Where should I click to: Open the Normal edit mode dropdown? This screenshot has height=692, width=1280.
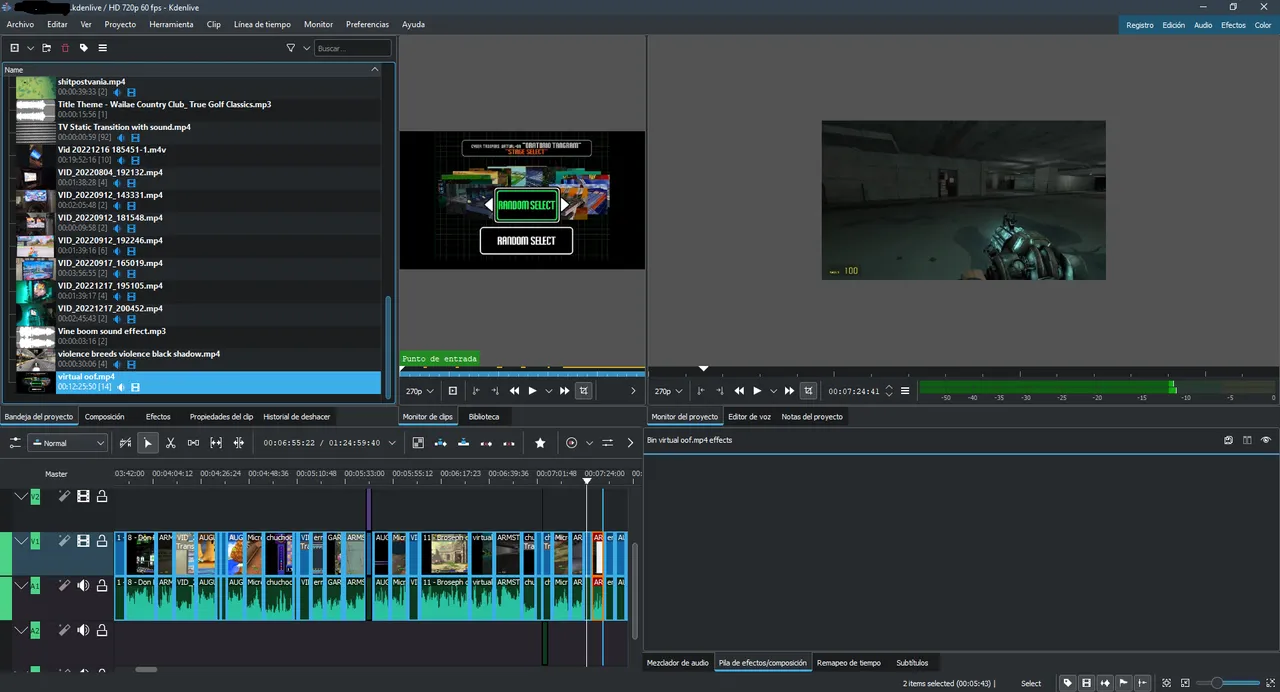point(68,443)
